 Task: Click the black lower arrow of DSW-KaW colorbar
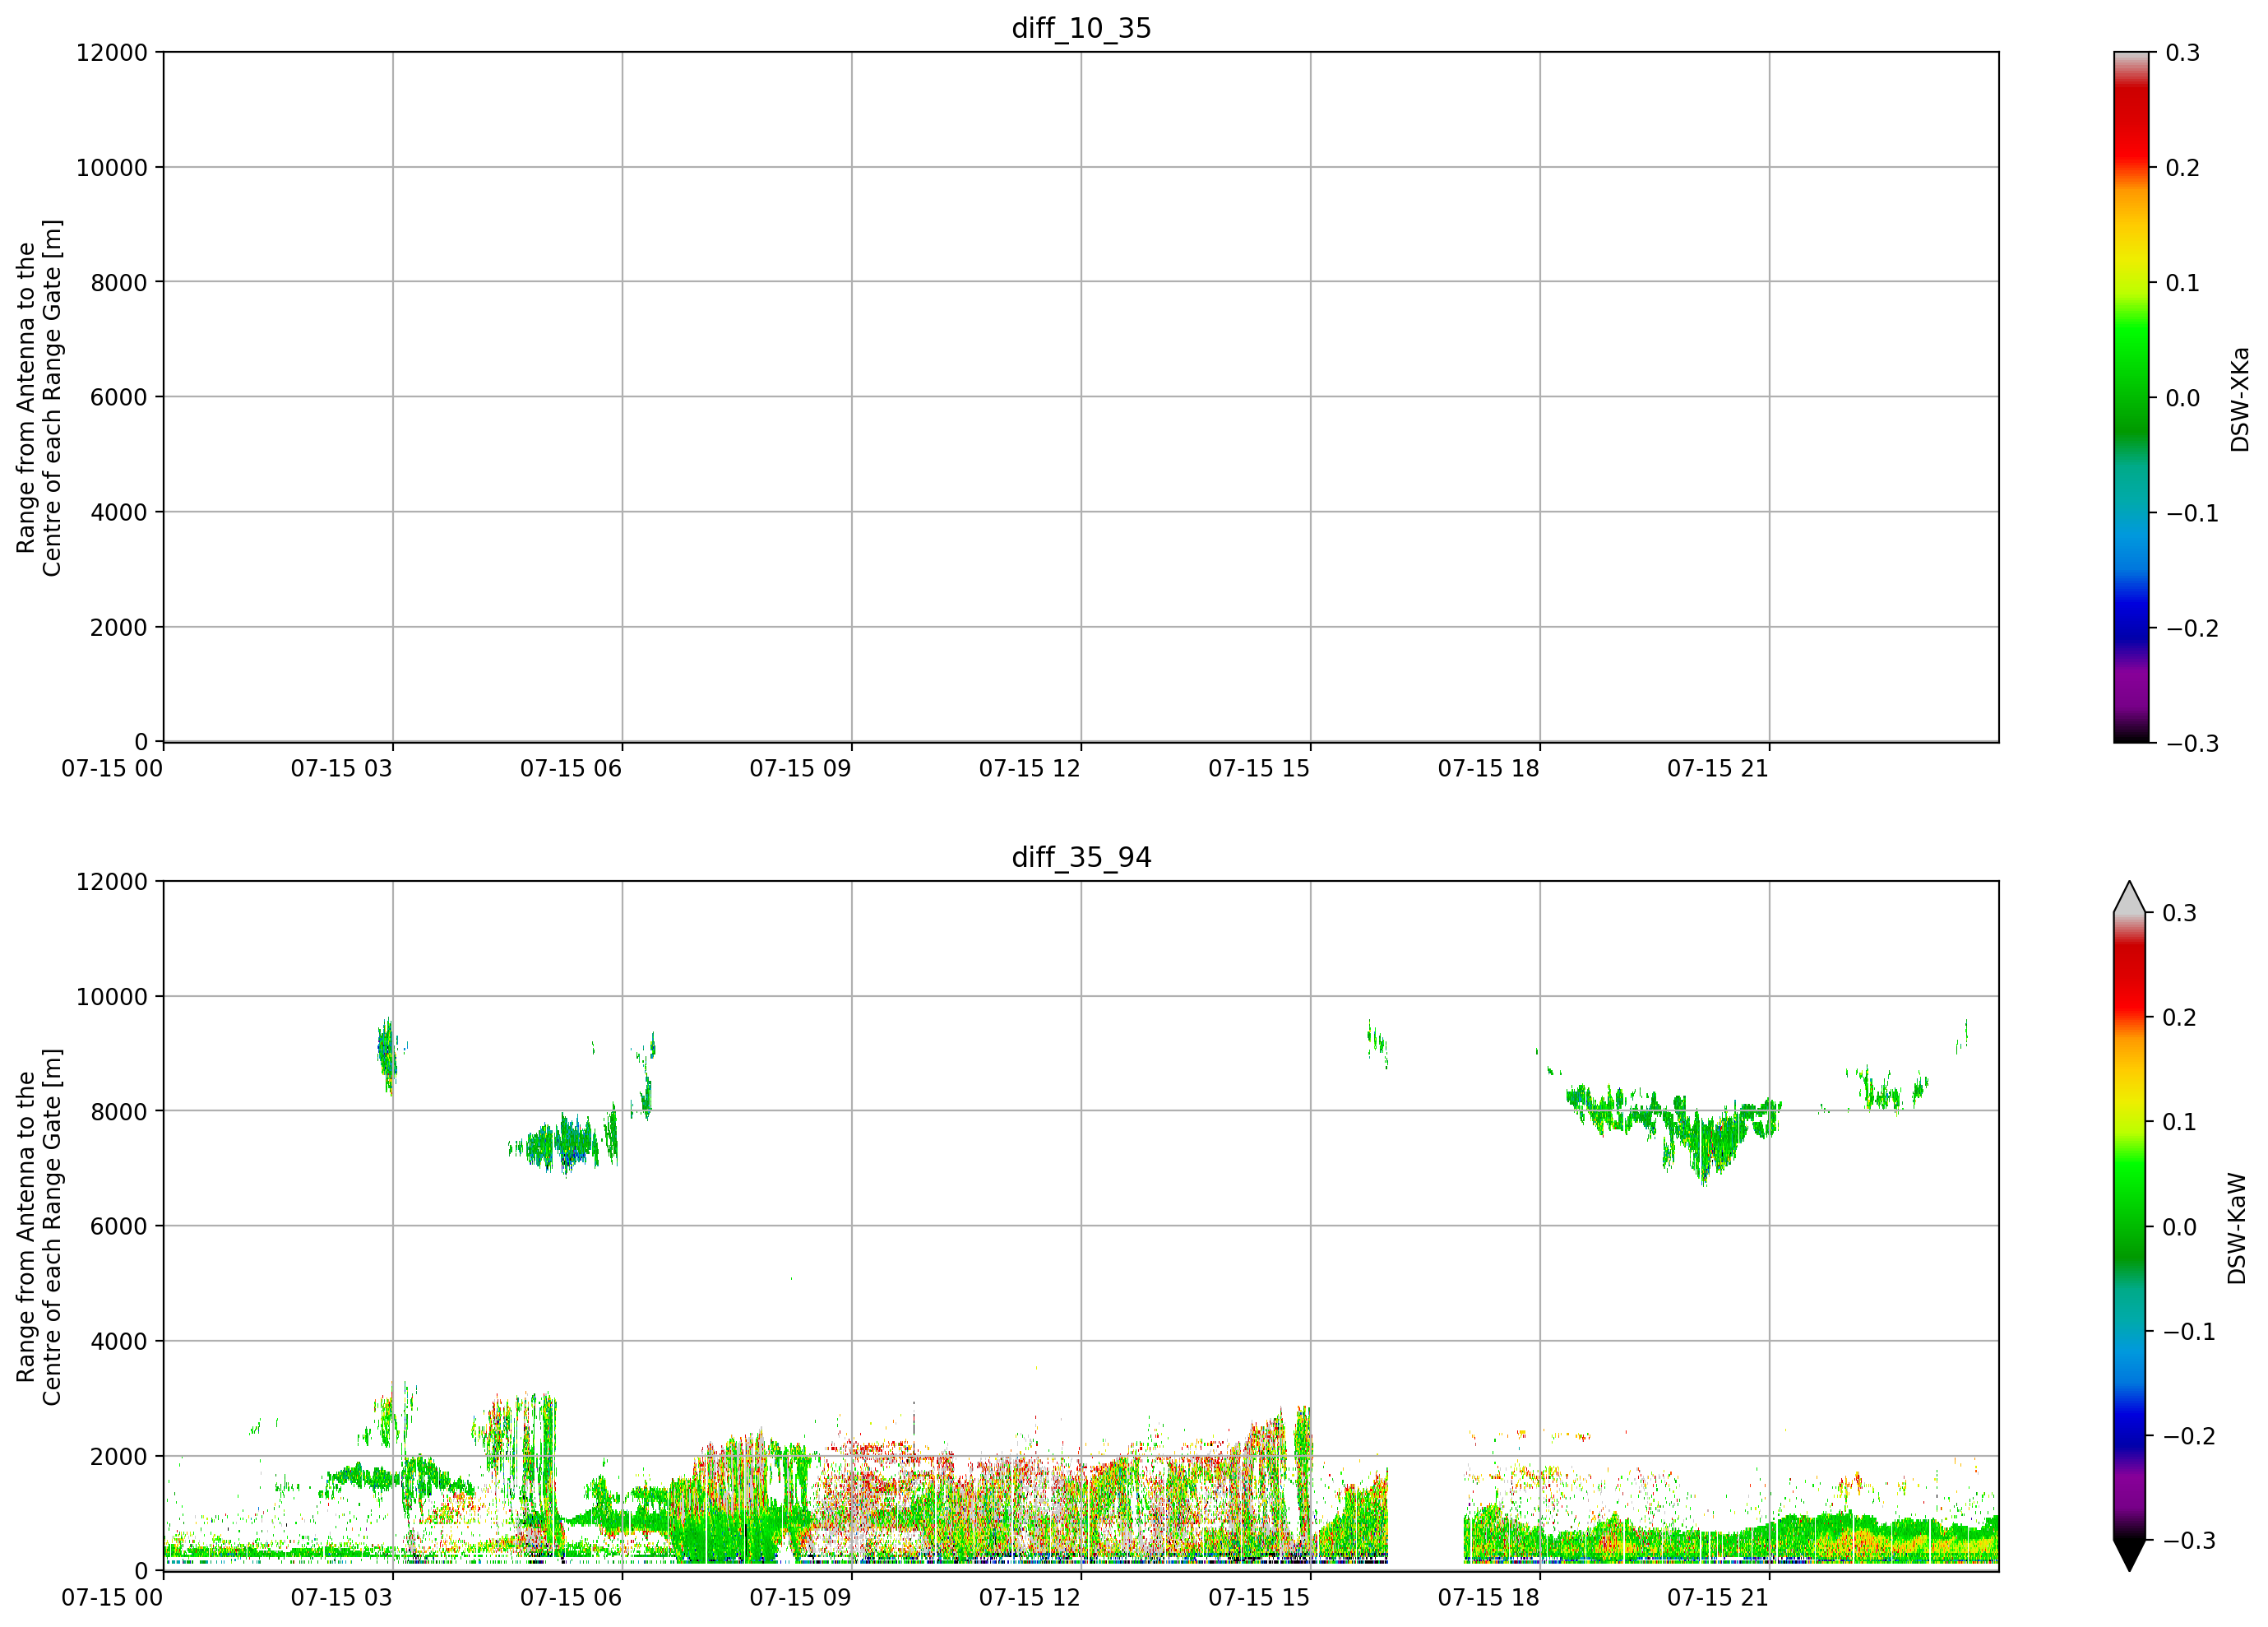2129,1555
